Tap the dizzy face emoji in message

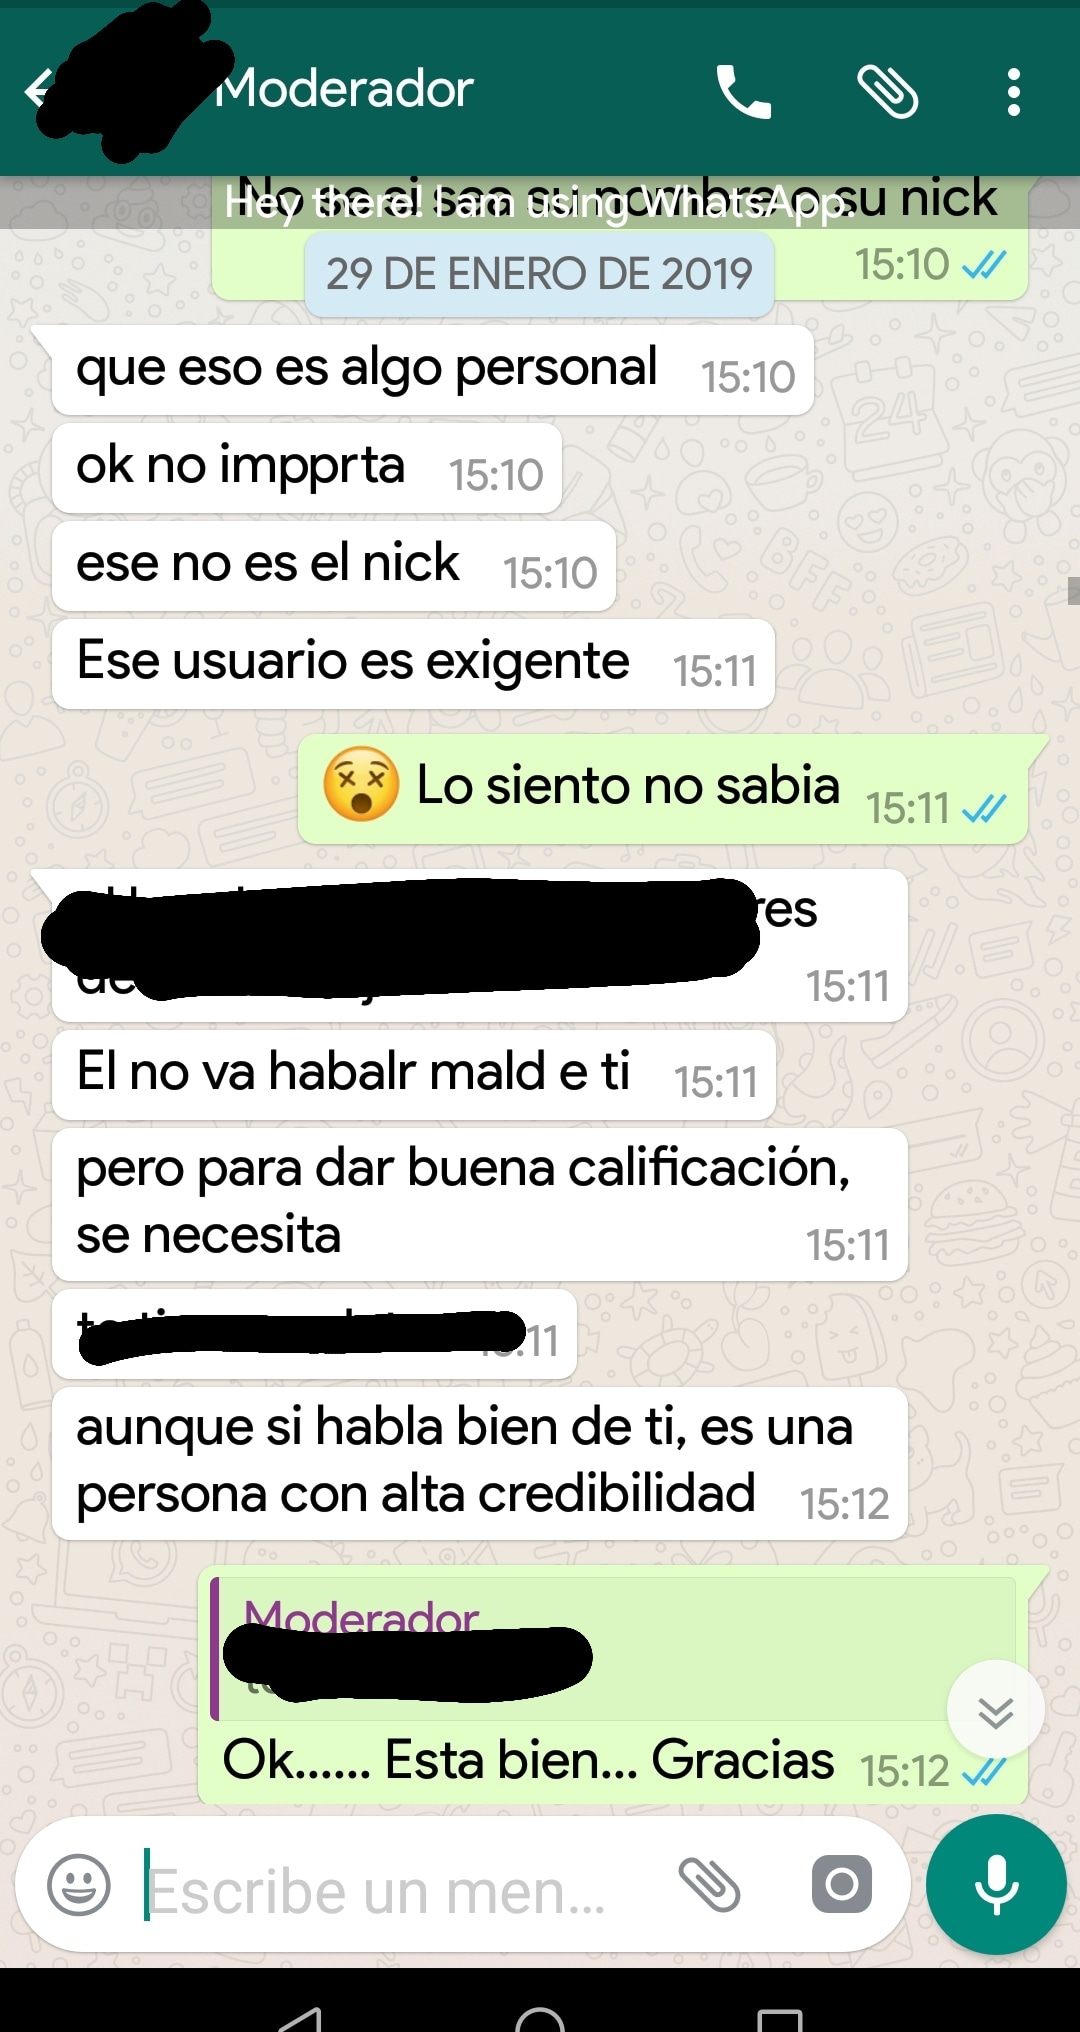click(x=361, y=784)
